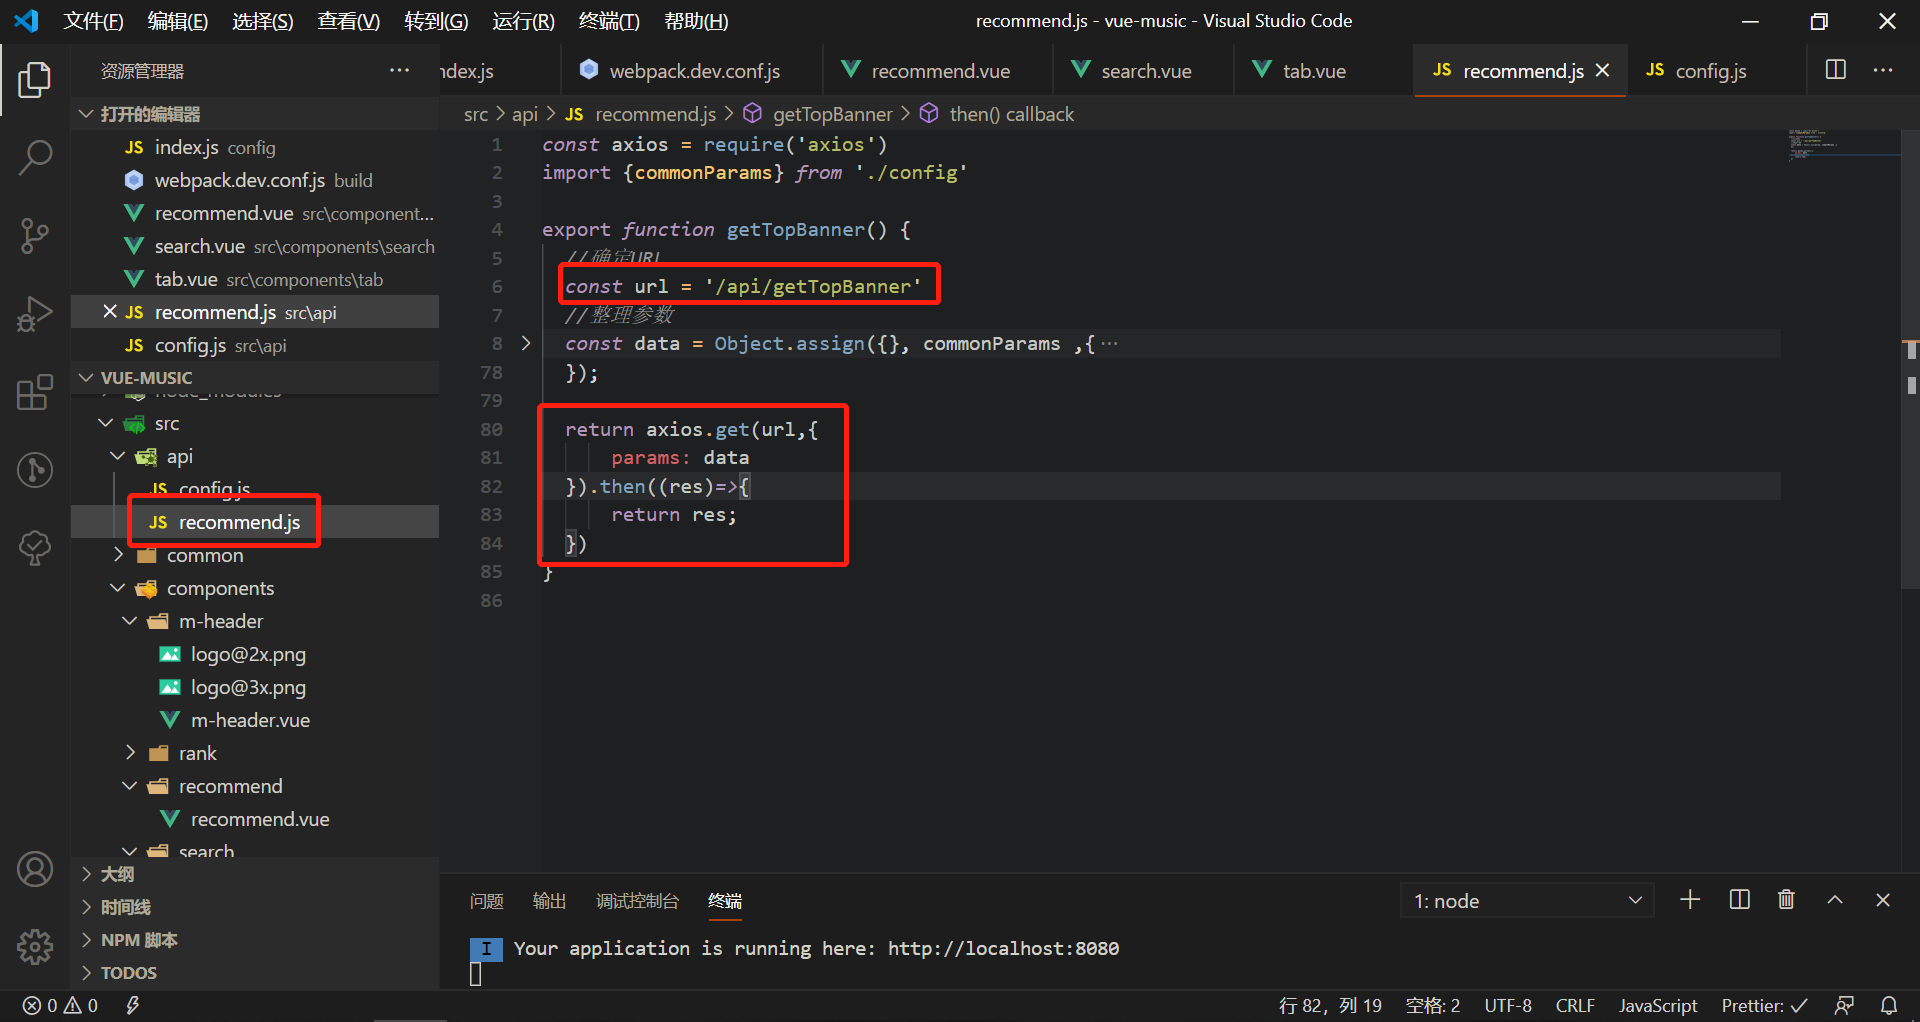Close the terminal panel
Screen dimensions: 1920x1022
pos(1883,900)
